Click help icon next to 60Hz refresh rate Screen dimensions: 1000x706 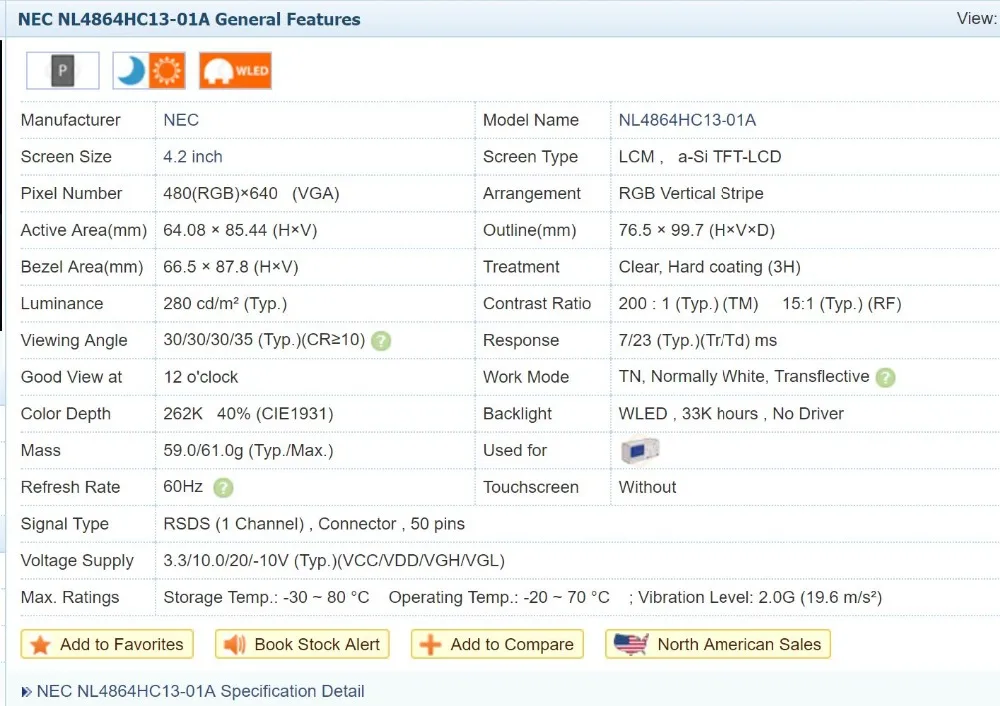pyautogui.click(x=223, y=488)
